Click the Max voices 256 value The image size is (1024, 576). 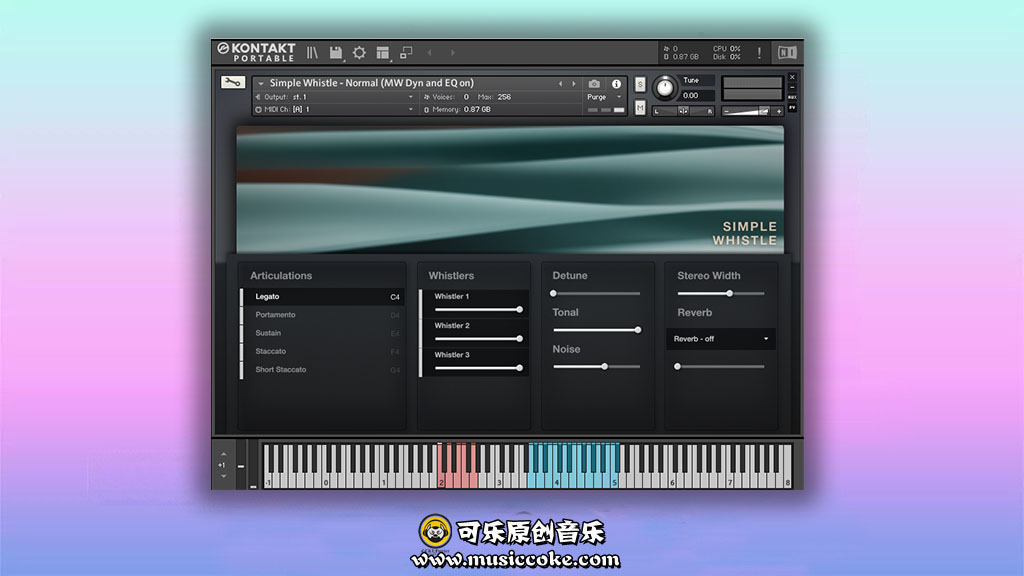point(504,97)
